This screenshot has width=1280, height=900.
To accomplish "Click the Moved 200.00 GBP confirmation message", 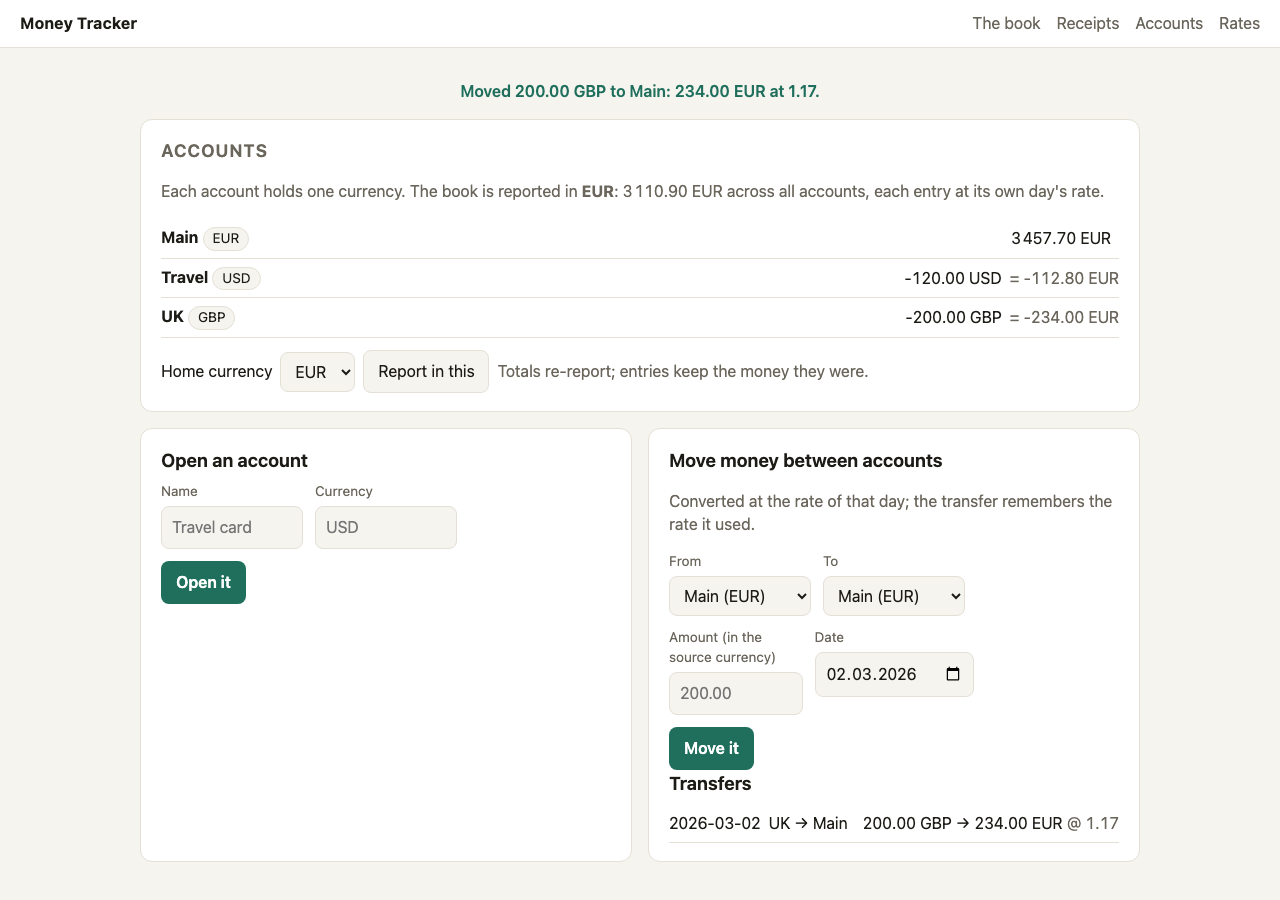I will (x=640, y=91).
